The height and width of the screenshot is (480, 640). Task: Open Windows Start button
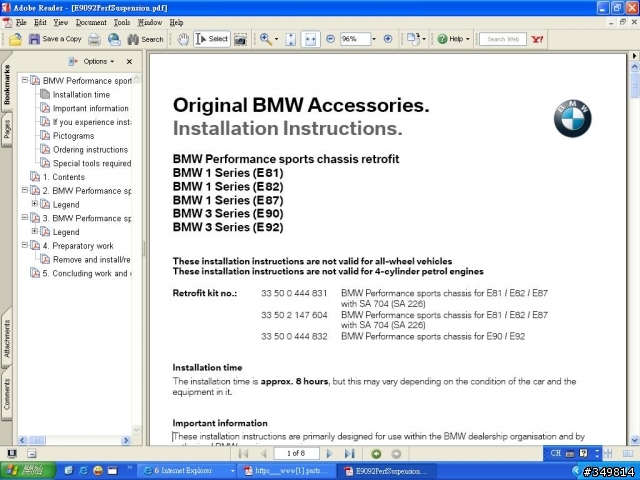coord(28,471)
